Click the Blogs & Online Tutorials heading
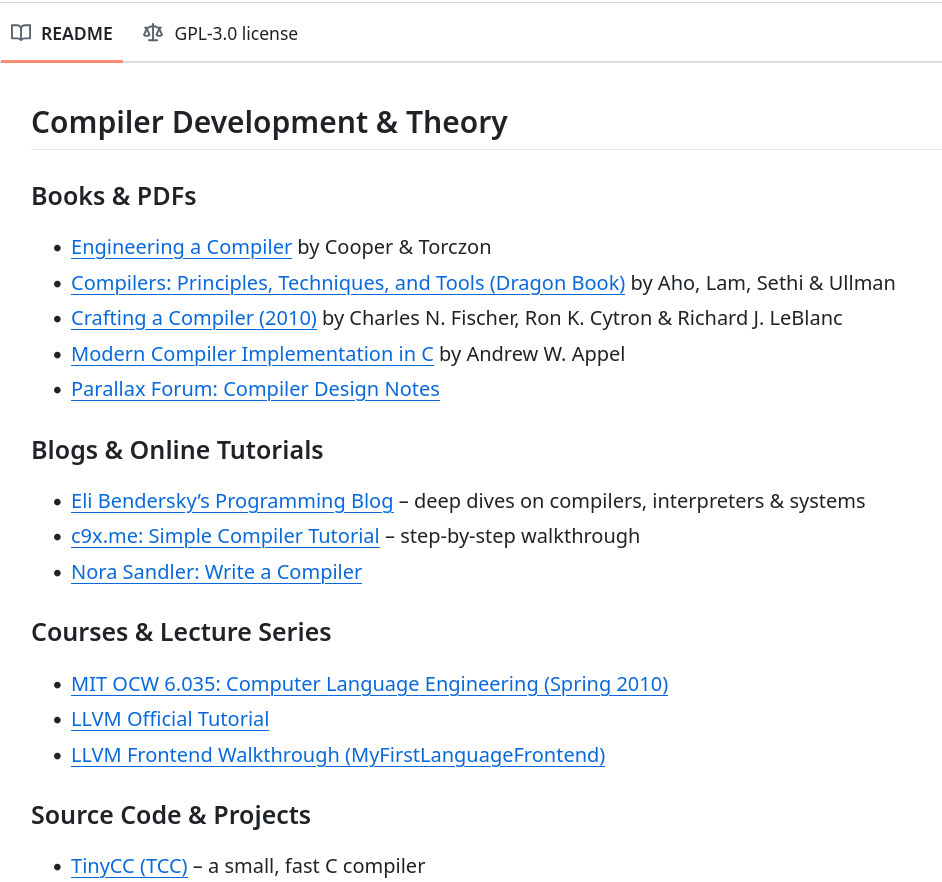The width and height of the screenshot is (942, 882). tap(177, 451)
